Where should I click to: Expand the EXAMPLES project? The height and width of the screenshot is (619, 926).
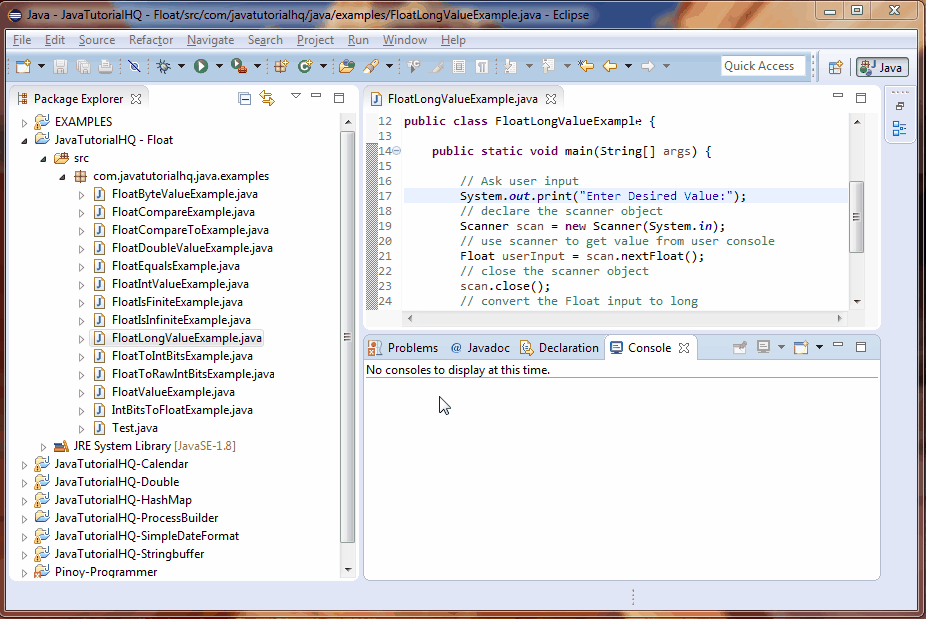[24, 123]
